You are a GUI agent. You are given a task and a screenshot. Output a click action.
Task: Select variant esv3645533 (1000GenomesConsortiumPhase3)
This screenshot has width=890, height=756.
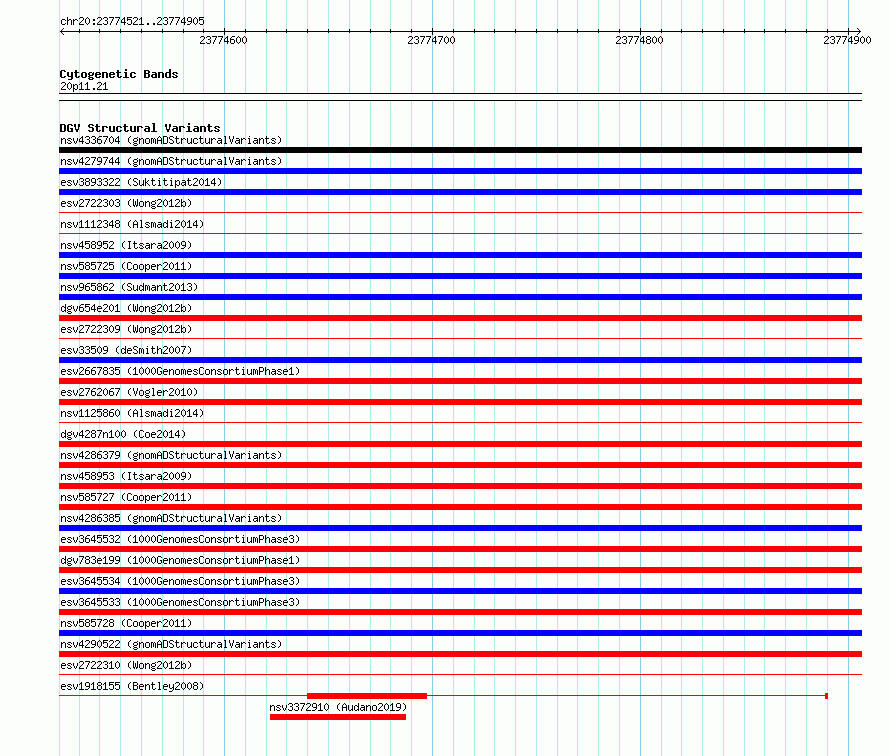click(180, 602)
